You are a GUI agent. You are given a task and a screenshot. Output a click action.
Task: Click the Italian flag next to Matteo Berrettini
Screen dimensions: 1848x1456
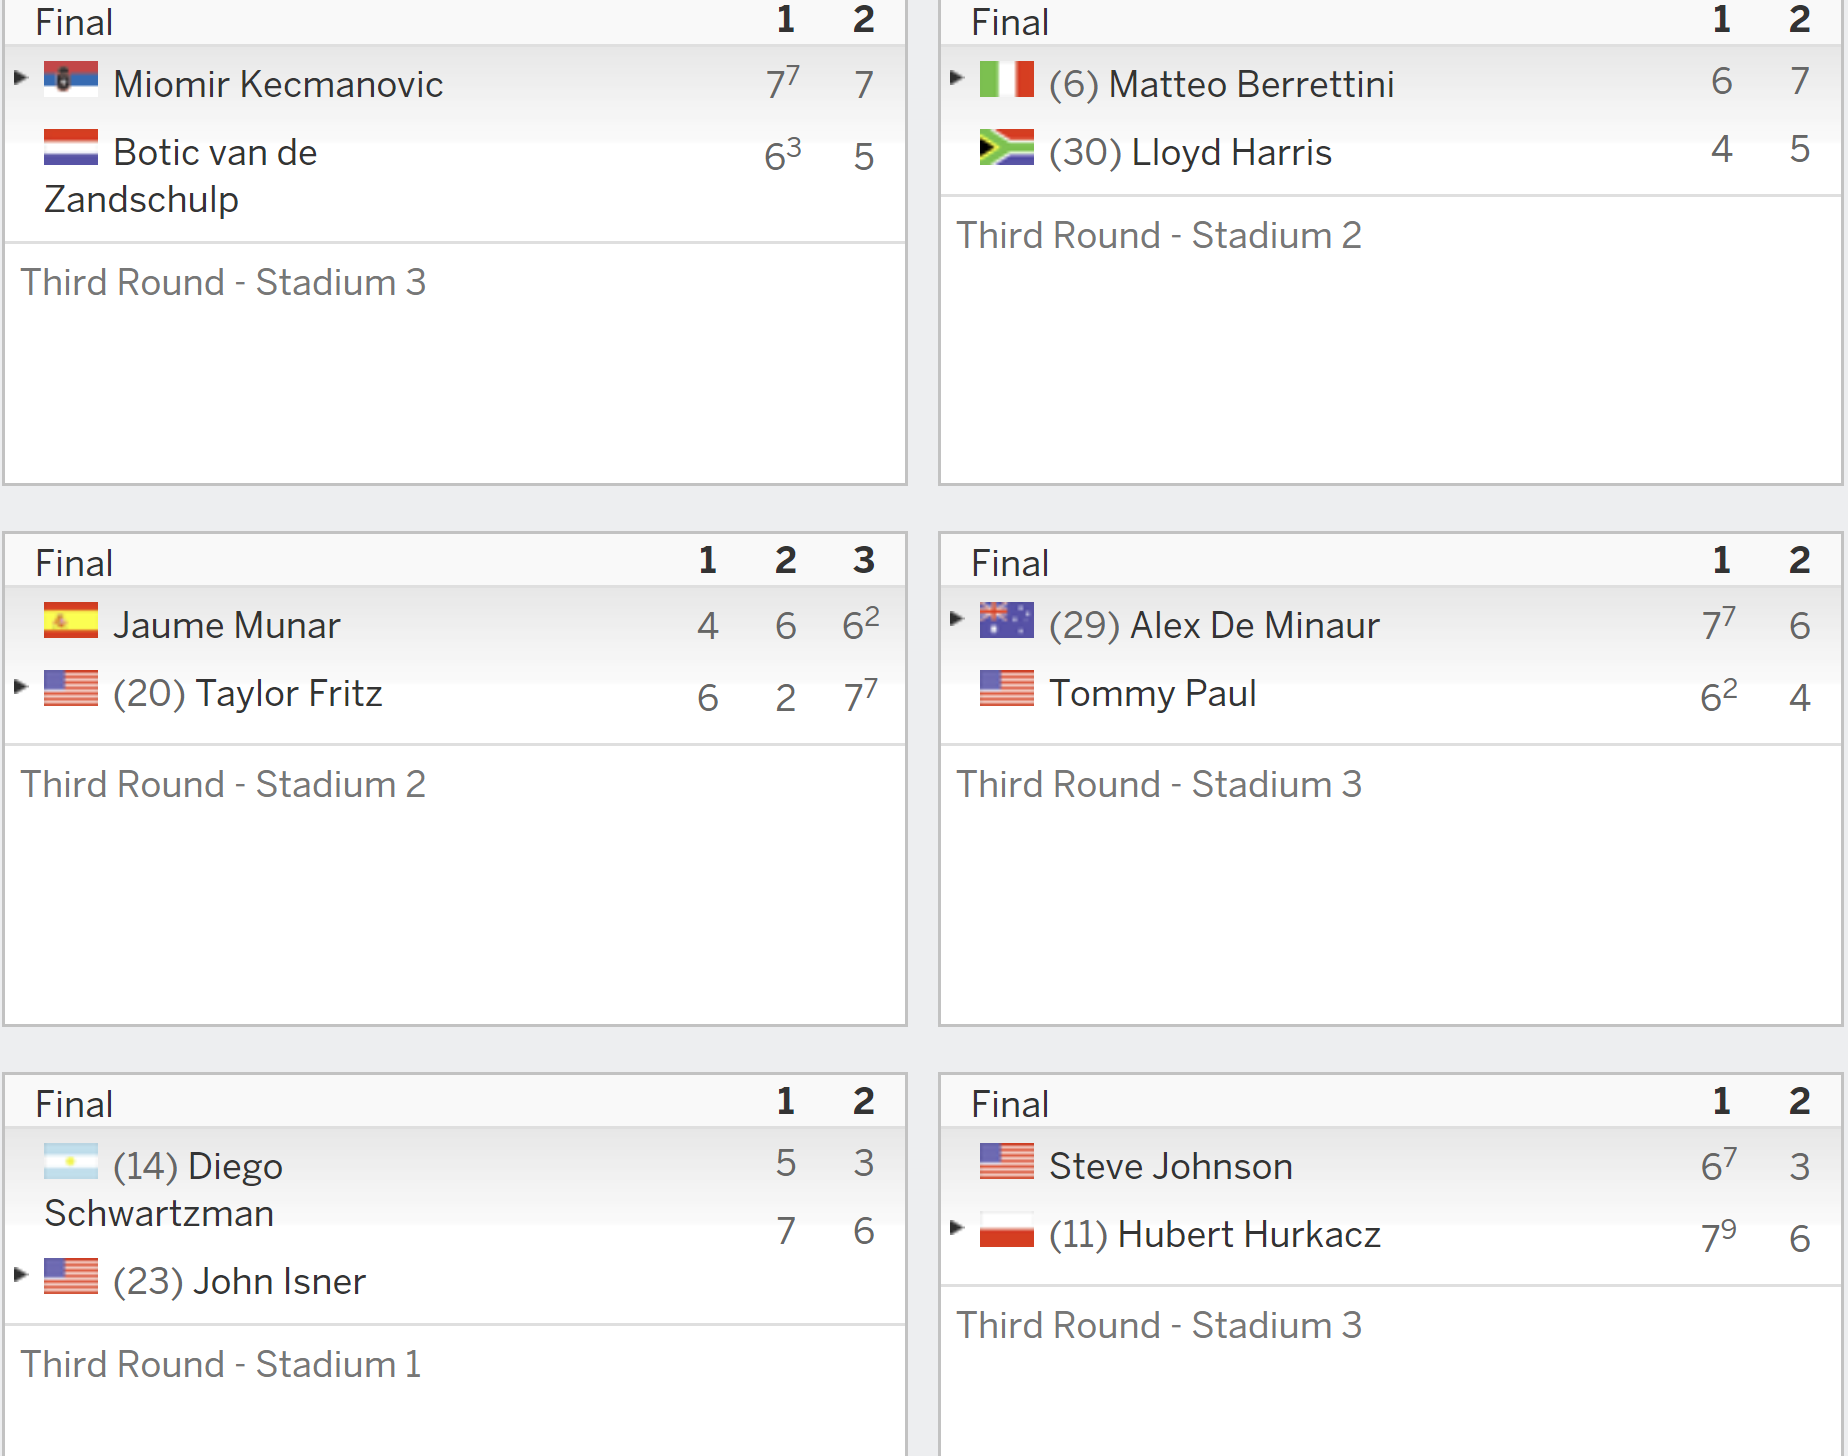coord(1007,79)
